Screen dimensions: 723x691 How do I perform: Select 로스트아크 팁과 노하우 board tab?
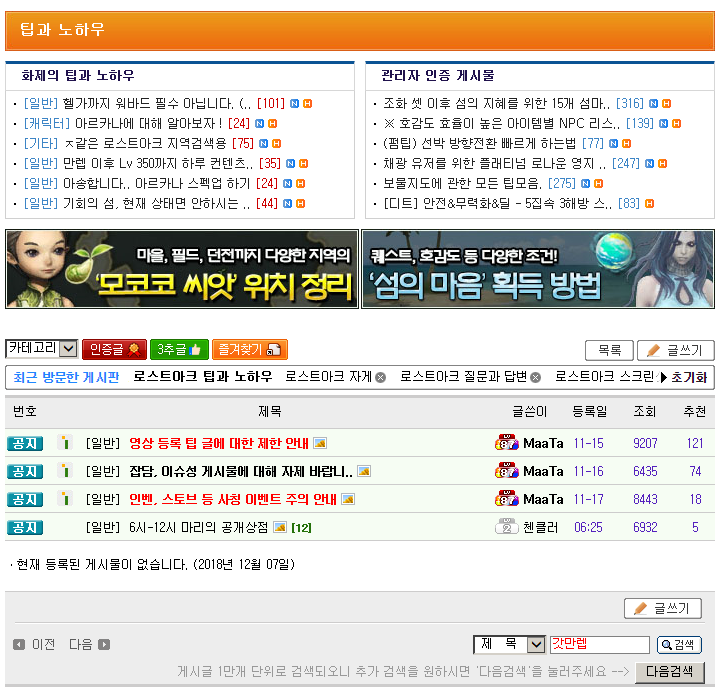coord(202,377)
